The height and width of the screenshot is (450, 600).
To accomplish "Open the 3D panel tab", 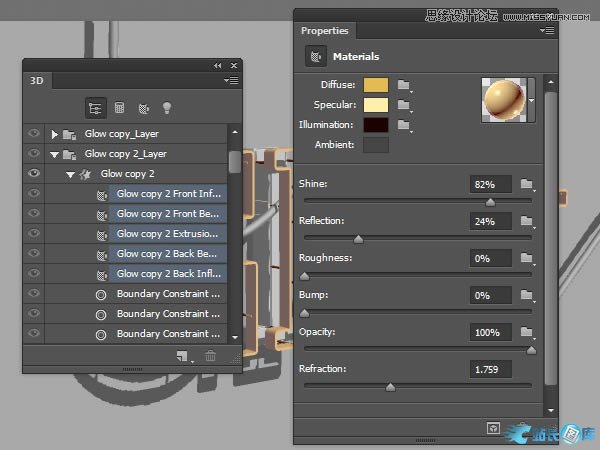I will (37, 81).
